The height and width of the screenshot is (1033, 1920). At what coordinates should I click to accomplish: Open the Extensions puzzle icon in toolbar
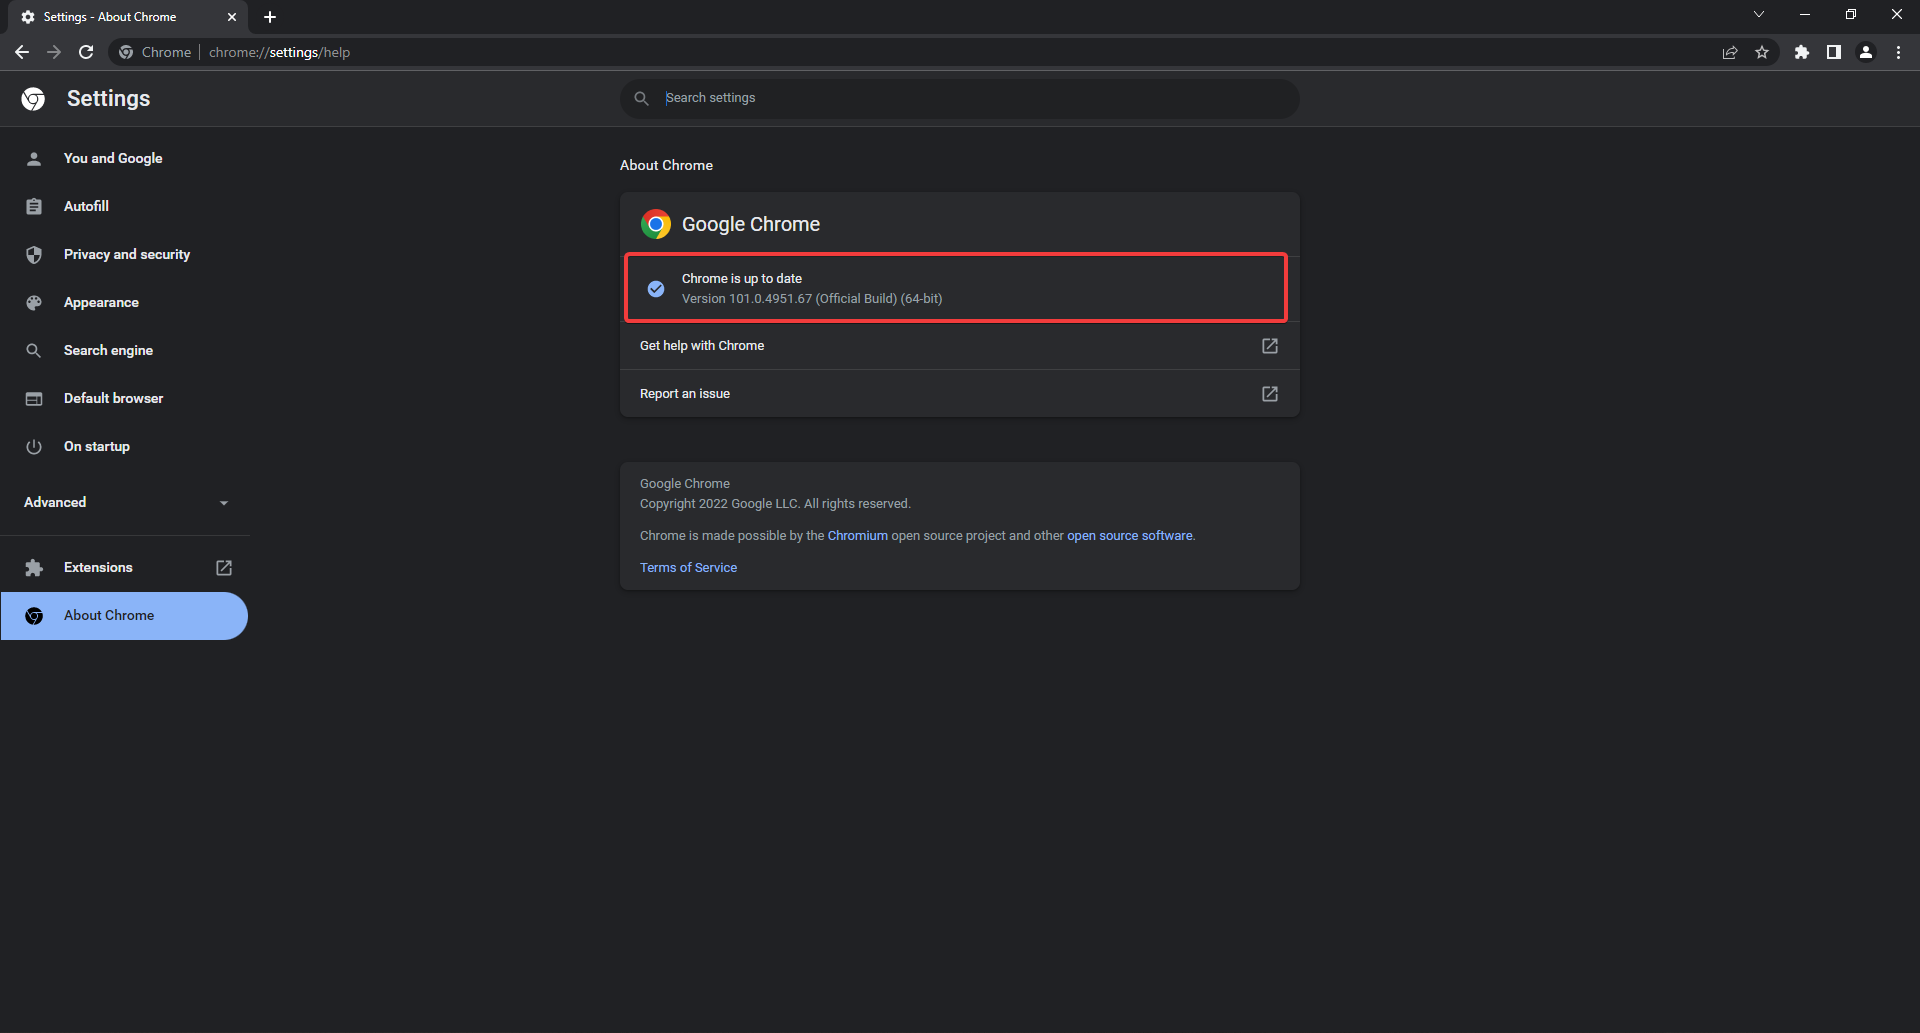click(x=1802, y=52)
